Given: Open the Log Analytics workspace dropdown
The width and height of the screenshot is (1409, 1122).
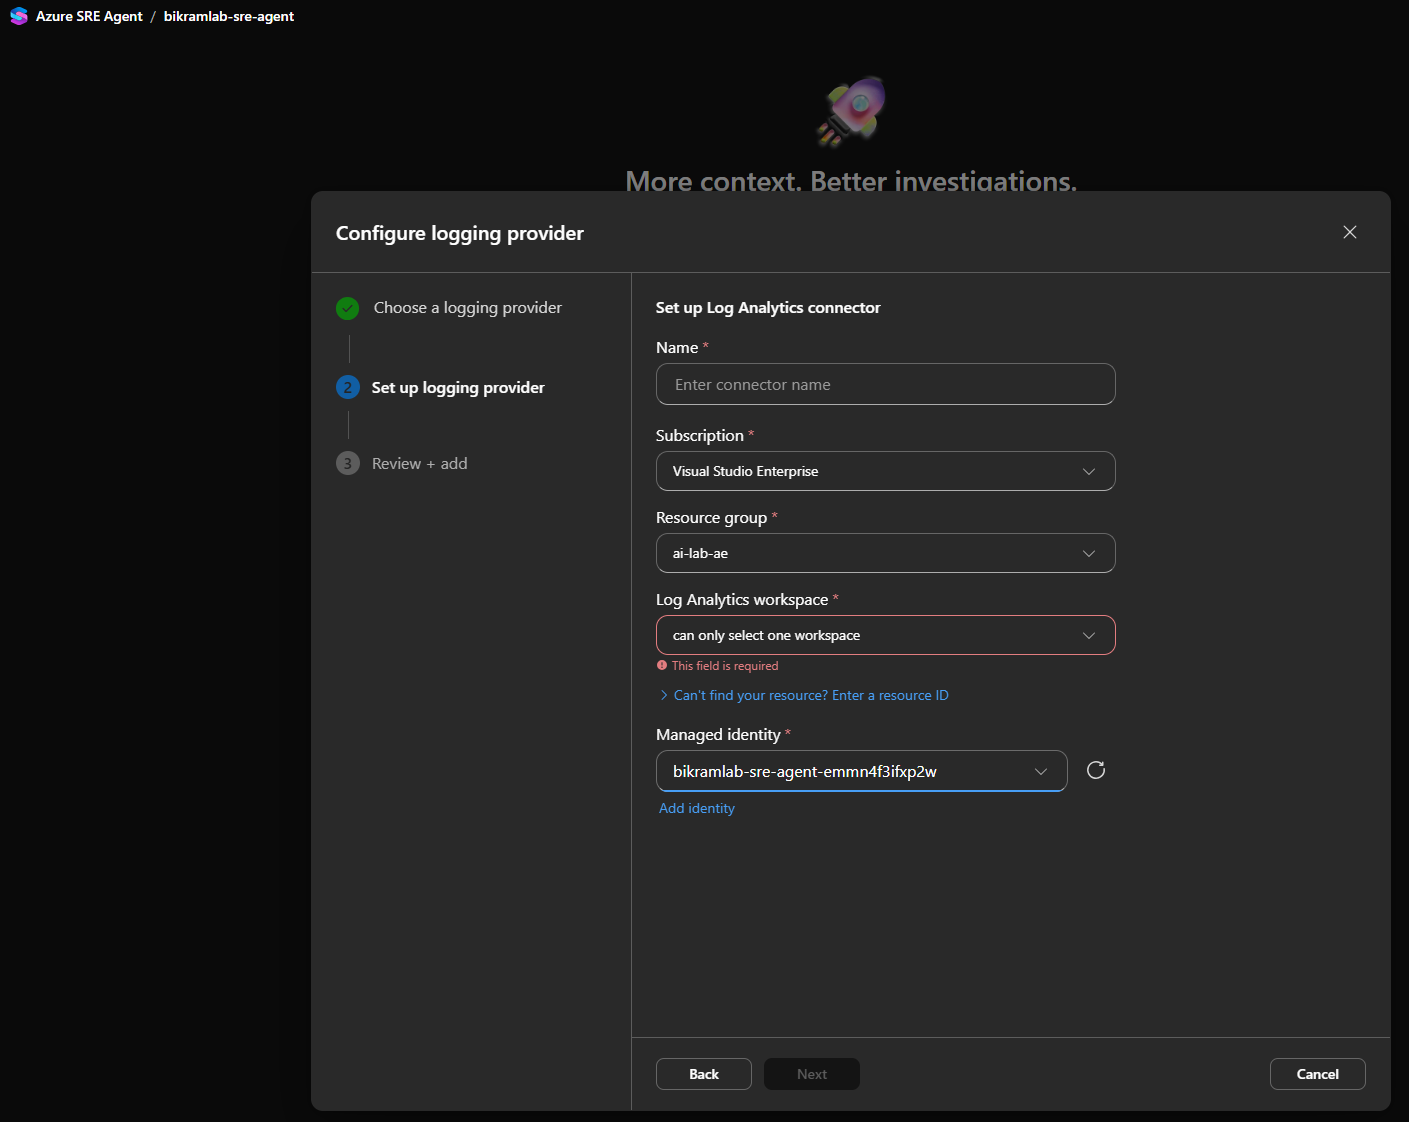Looking at the screenshot, I should (885, 635).
